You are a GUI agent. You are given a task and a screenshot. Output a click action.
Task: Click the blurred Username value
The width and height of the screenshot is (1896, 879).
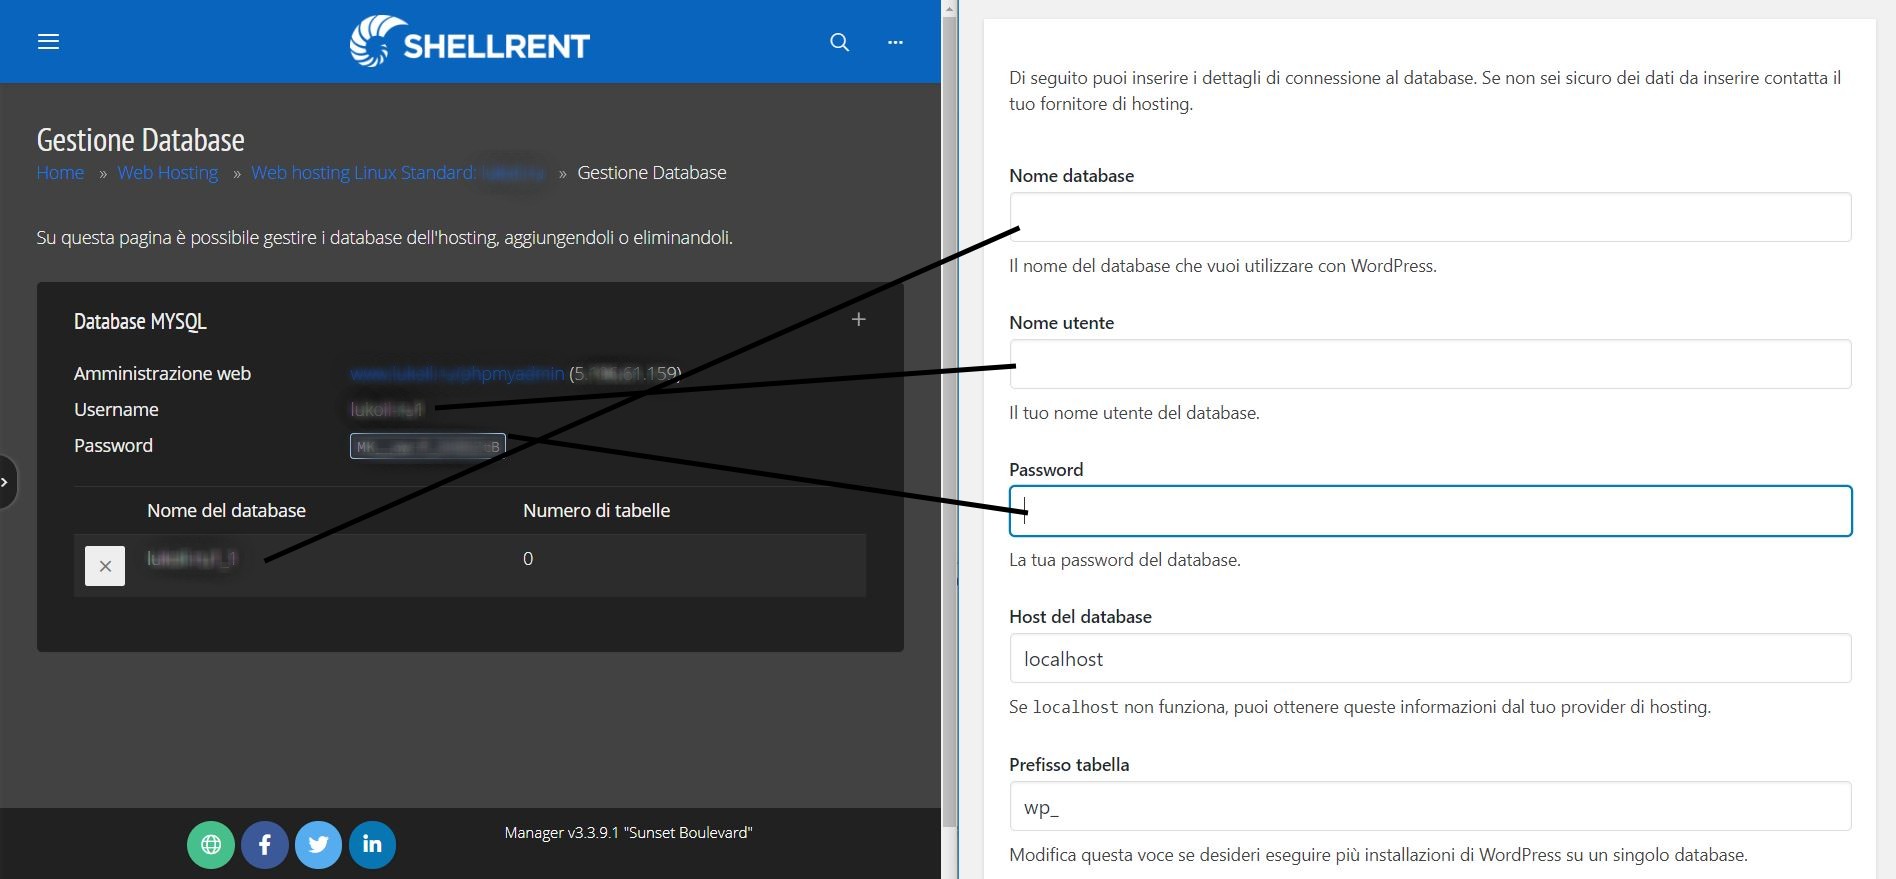387,409
